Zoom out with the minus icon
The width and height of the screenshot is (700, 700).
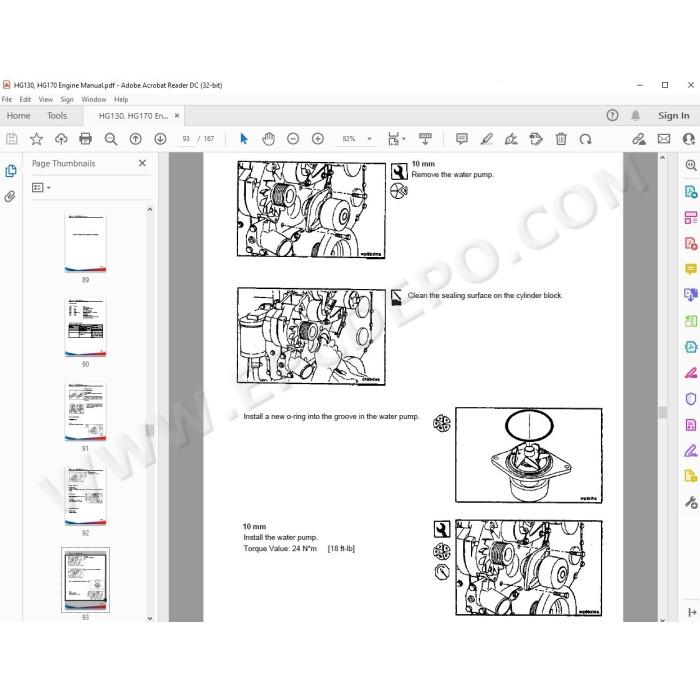293,139
